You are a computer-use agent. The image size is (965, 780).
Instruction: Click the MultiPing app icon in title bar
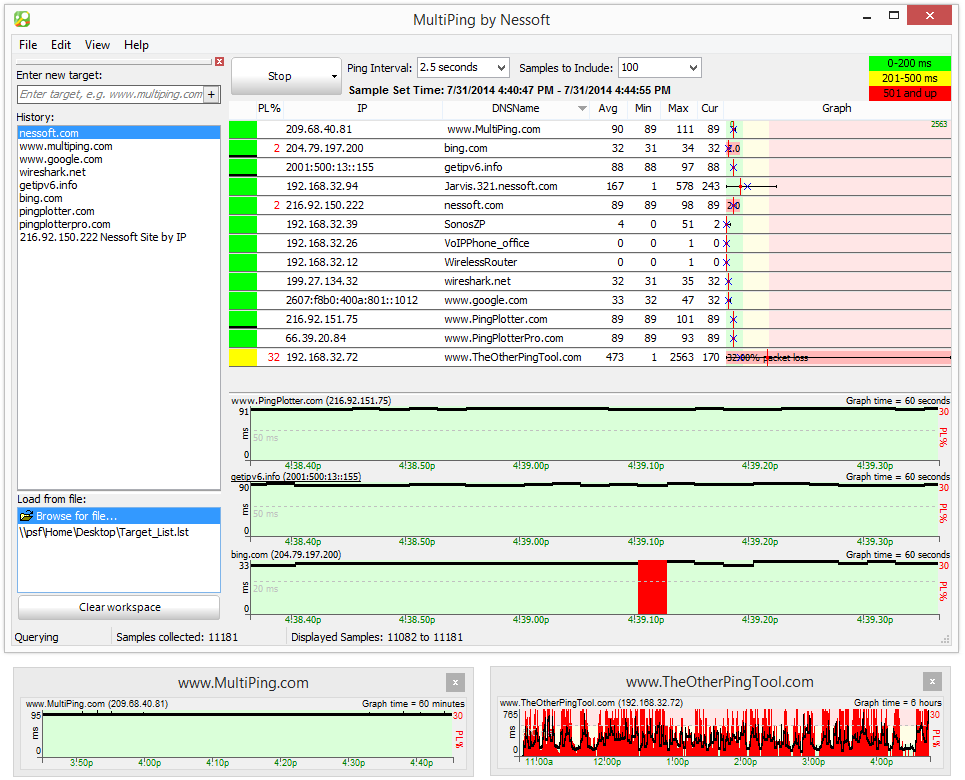point(22,19)
